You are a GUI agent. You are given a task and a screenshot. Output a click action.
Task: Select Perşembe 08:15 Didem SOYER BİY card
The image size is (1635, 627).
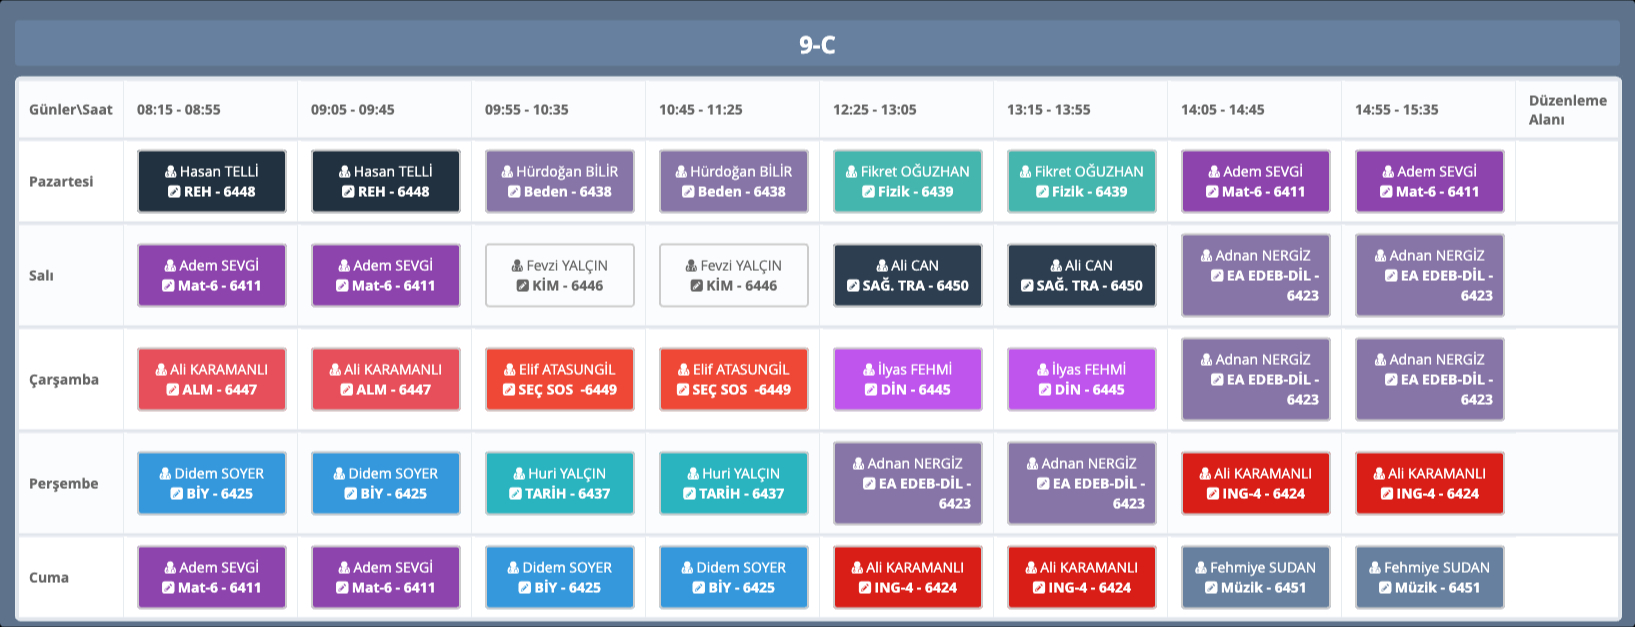click(211, 484)
